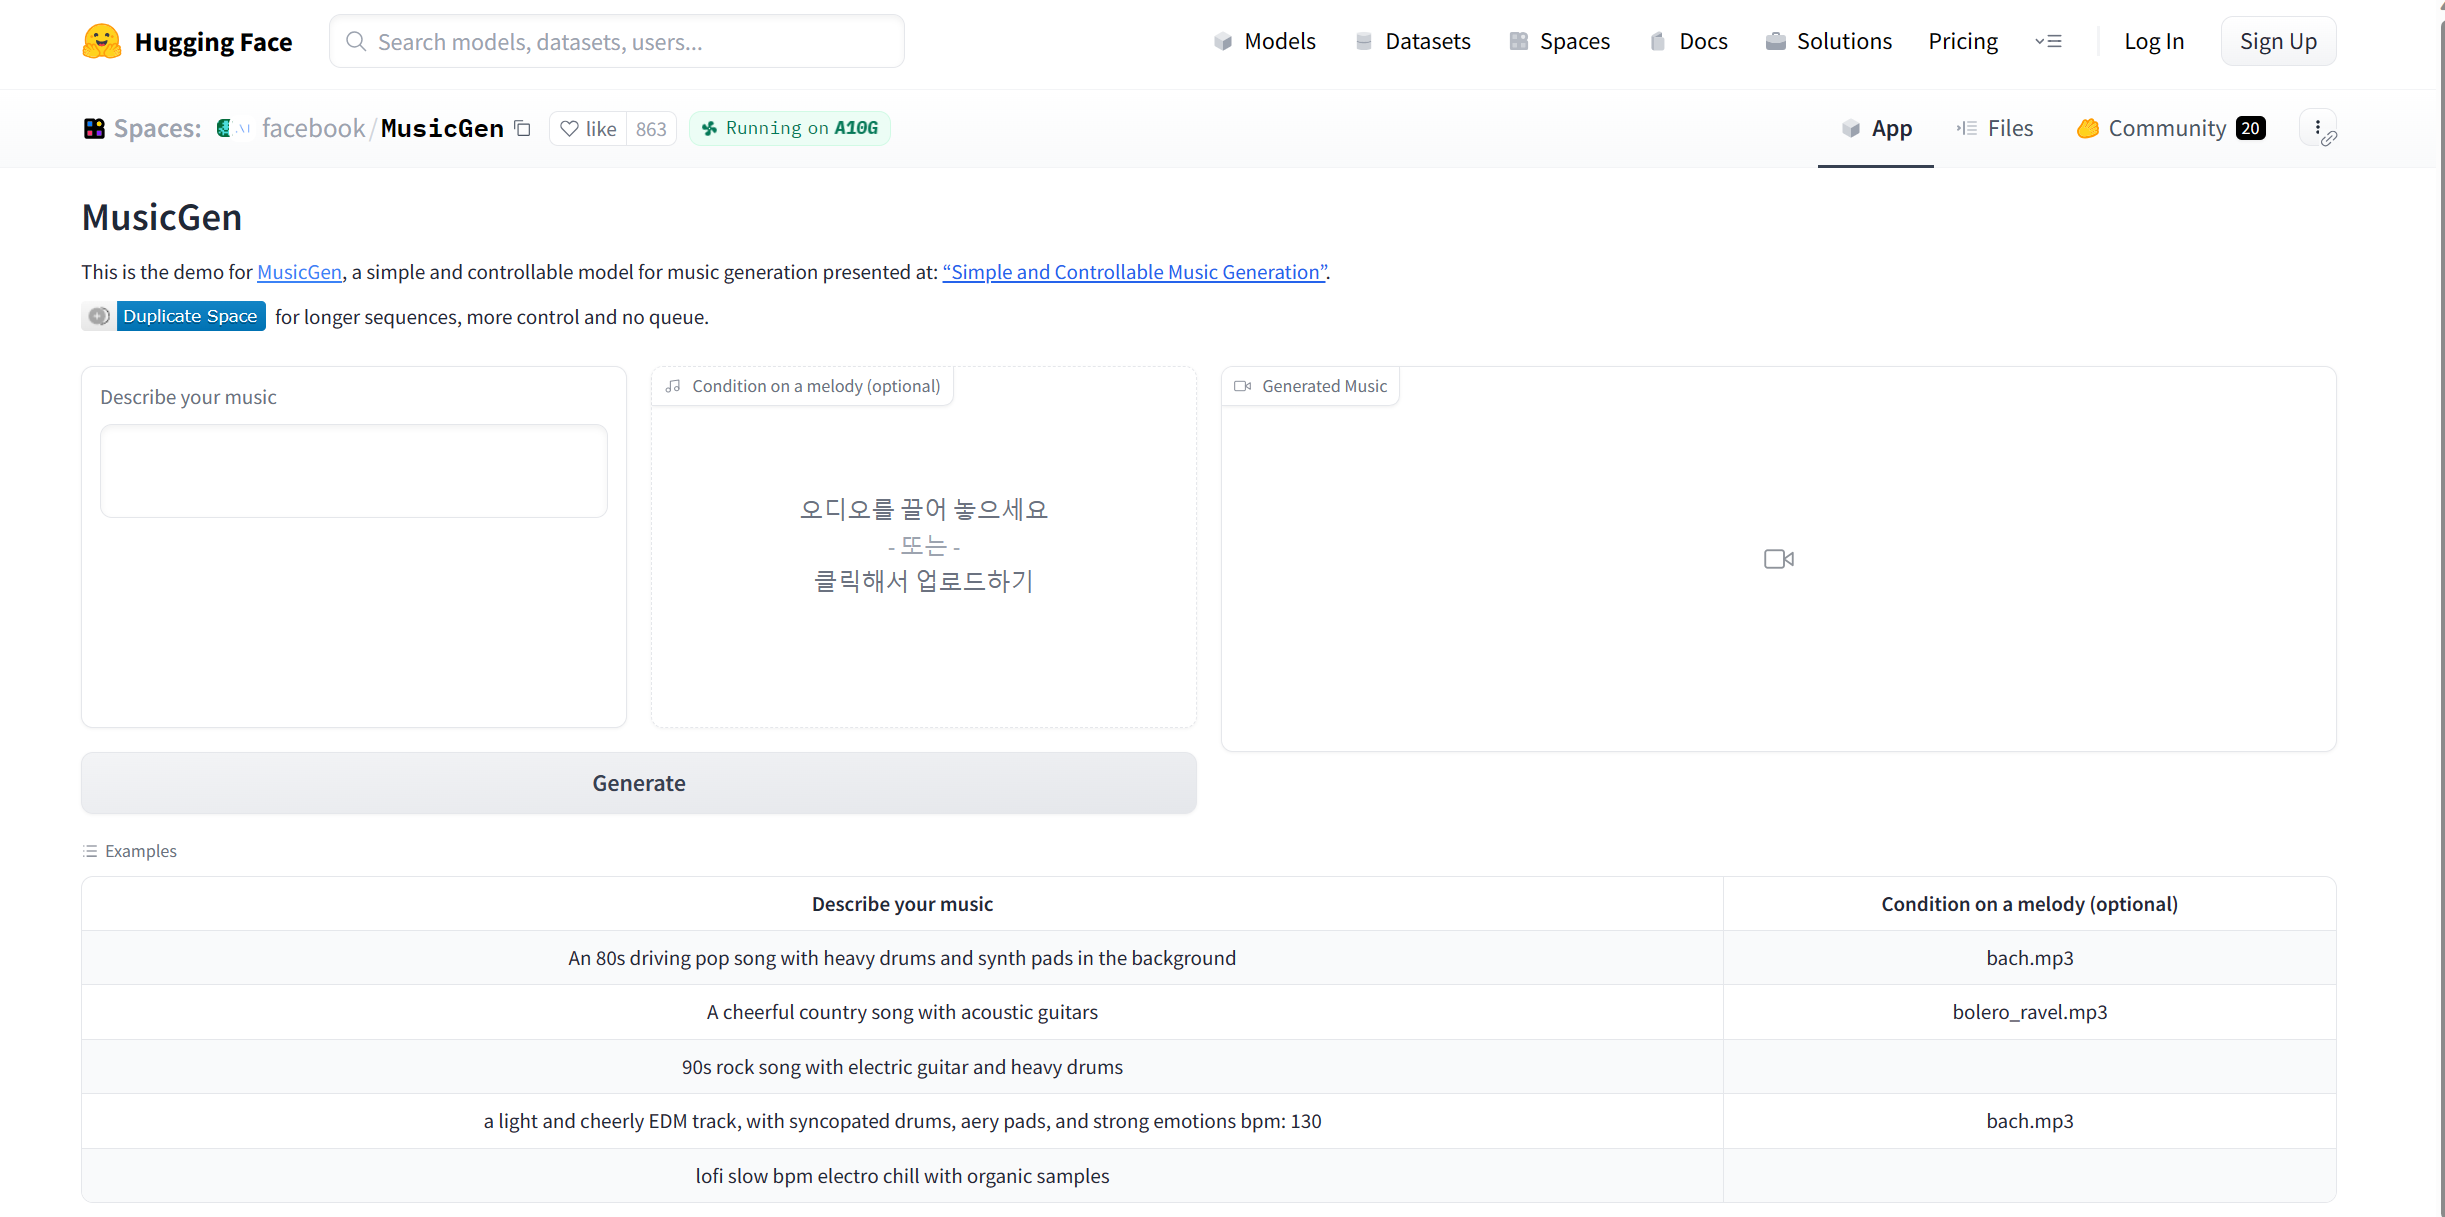
Task: Click the Examples list icon
Action: coord(90,851)
